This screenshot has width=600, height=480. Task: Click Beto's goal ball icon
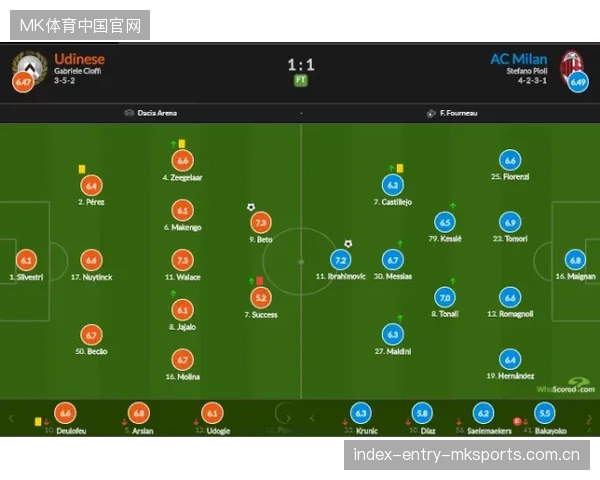point(251,207)
